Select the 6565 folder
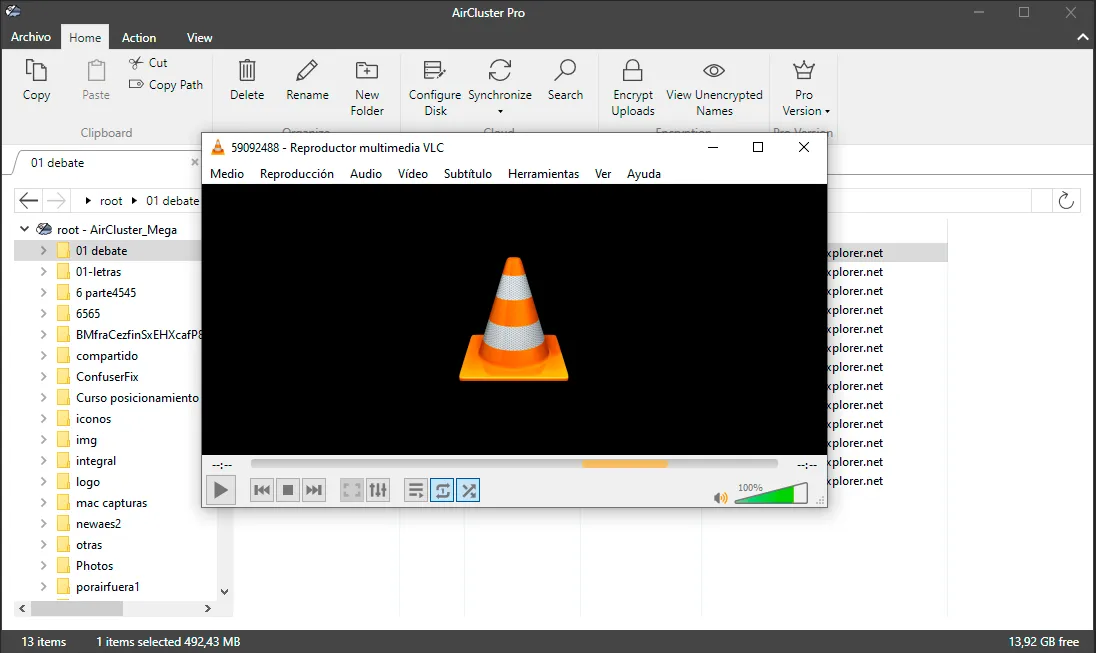1096x653 pixels. 88,314
